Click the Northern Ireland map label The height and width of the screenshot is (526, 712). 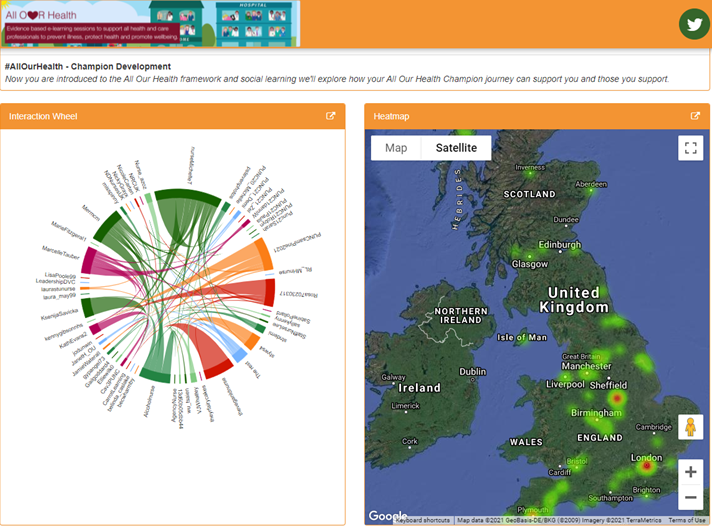click(x=461, y=316)
